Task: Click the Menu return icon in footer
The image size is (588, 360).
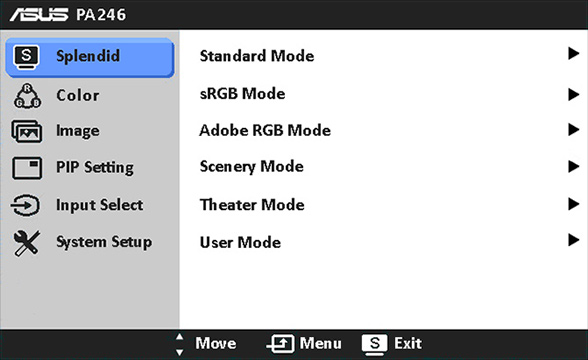Action: [280, 344]
